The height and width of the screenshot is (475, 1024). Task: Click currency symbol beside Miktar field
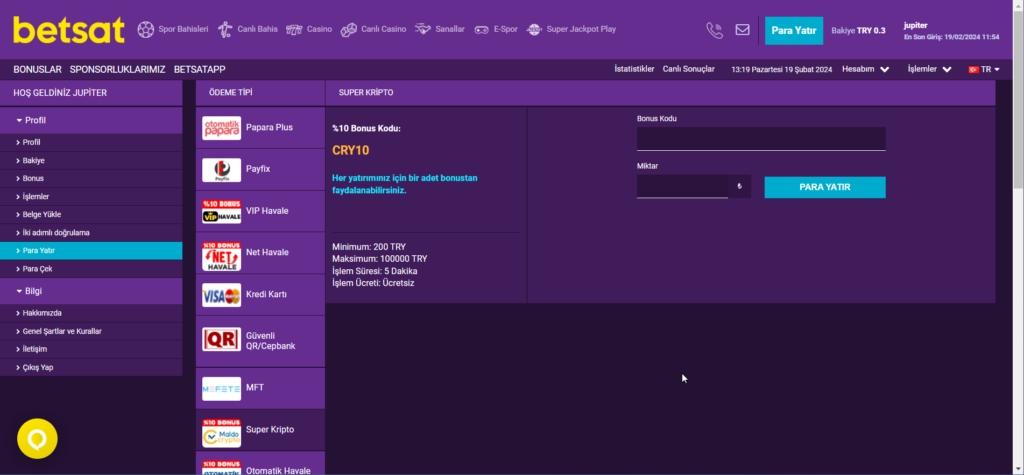[x=739, y=186]
